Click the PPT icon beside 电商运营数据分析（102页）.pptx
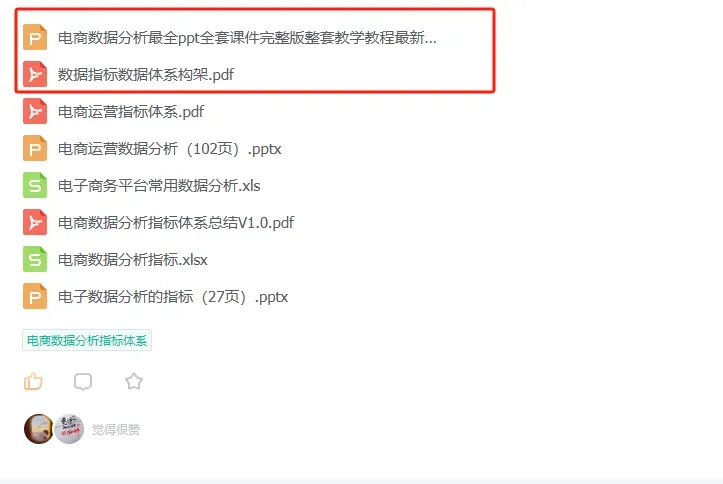 pos(35,148)
